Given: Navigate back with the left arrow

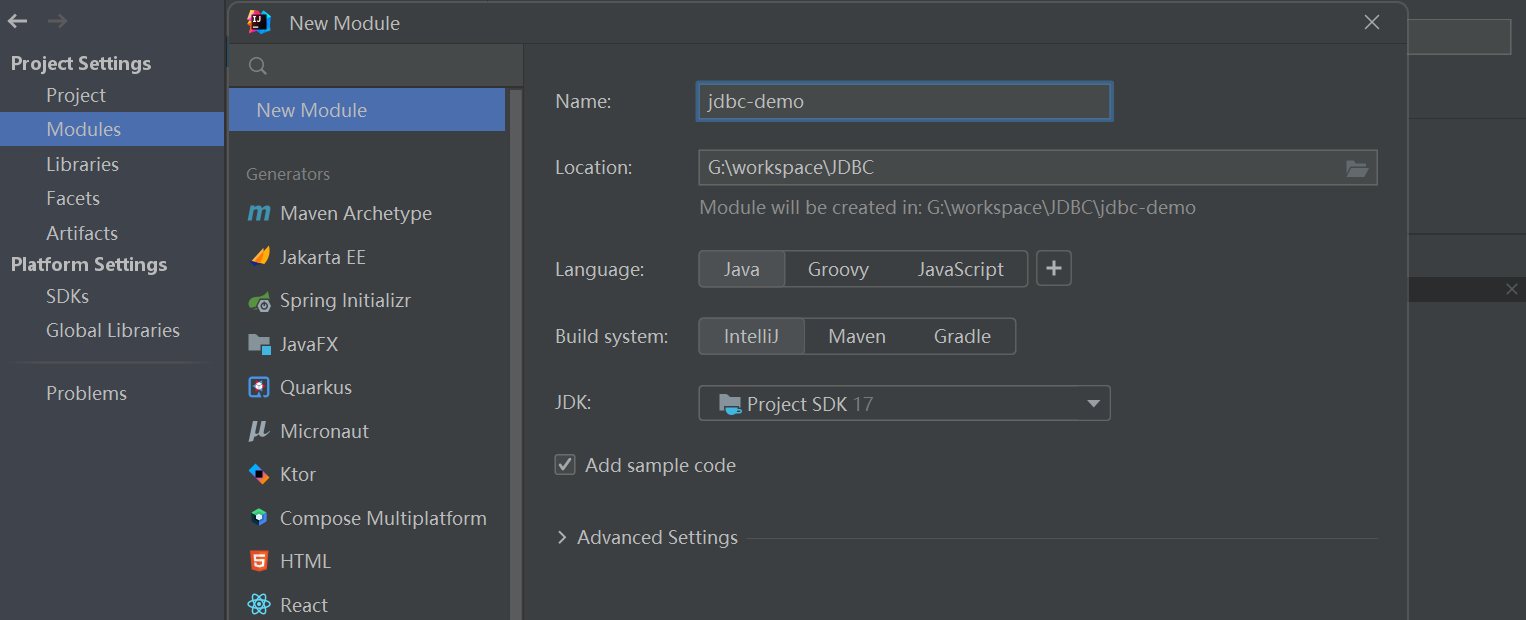Looking at the screenshot, I should coord(18,21).
